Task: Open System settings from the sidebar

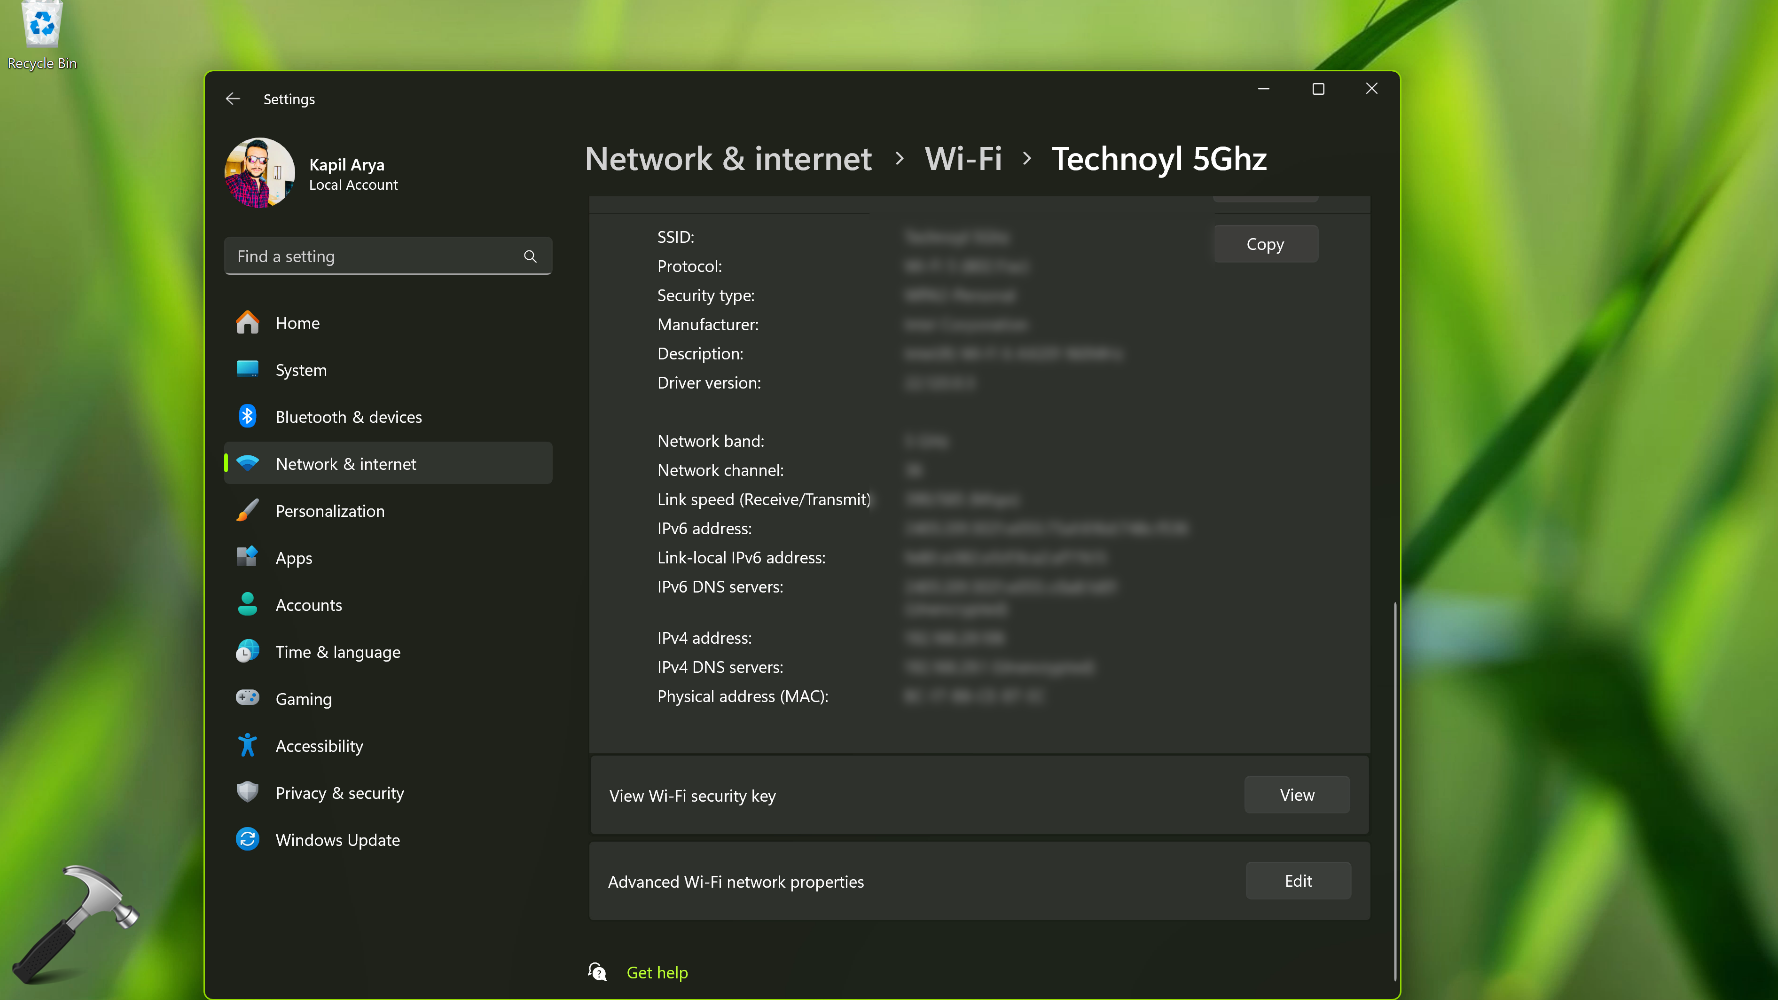Action: coord(300,370)
